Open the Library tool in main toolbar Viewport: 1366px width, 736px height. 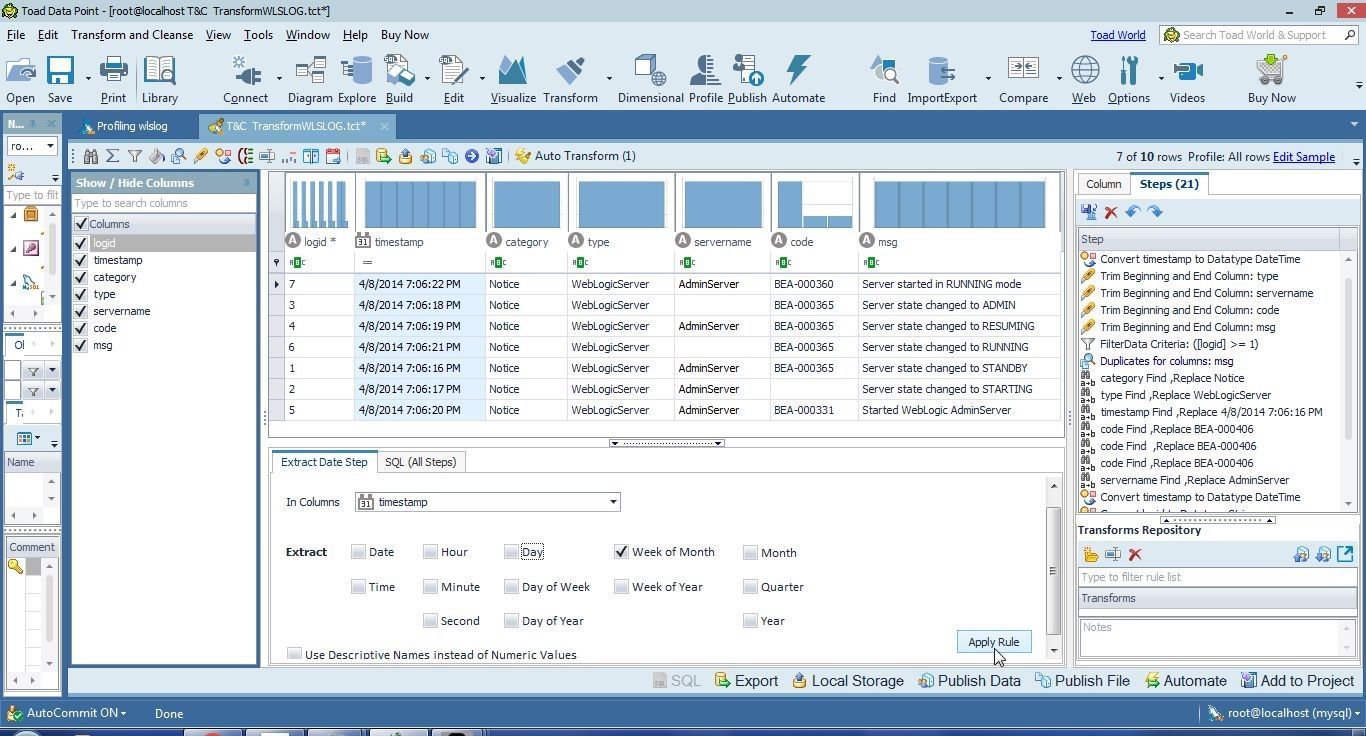point(159,80)
